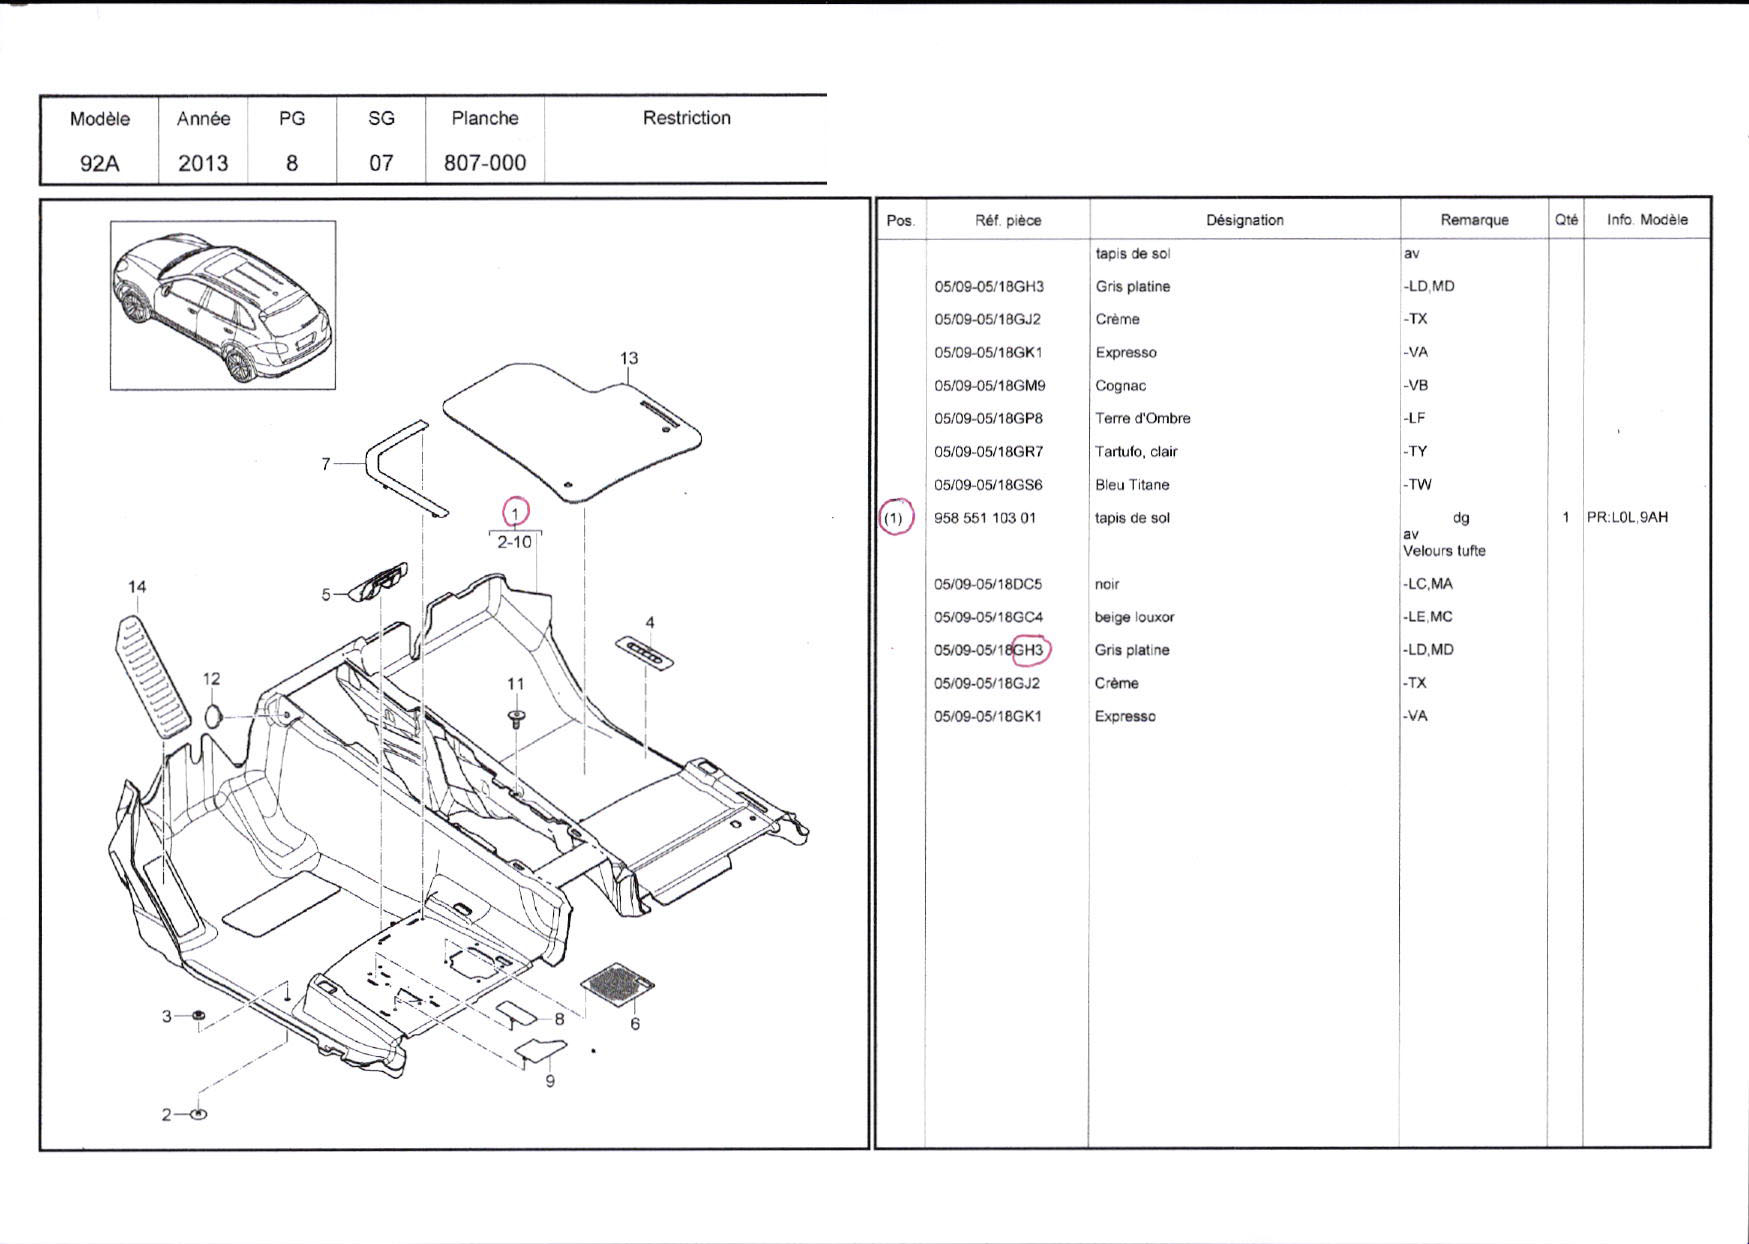Select the Cognac reference 05/09-05/18GM9
Screen dimensions: 1749x1244
(989, 386)
